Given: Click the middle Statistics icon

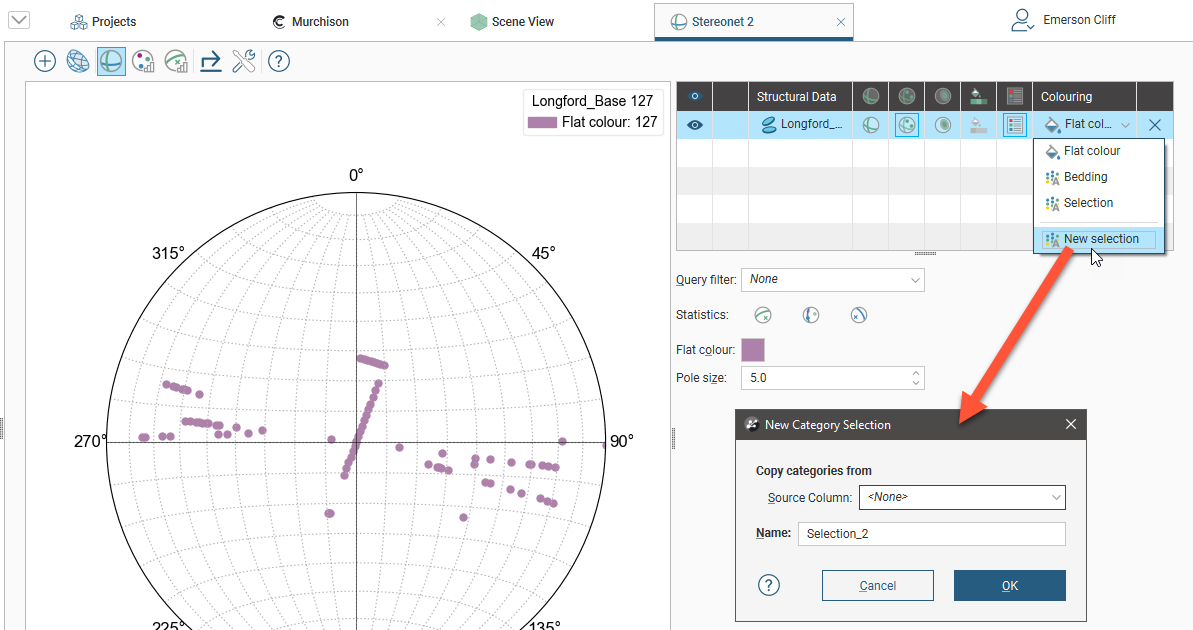Looking at the screenshot, I should point(811,315).
